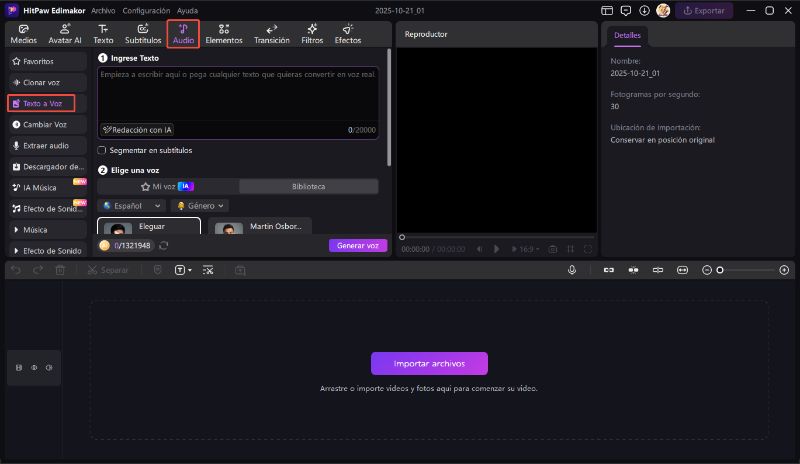Screen dimensions: 800x464
Task: Click the refresh credits icon
Action: [163, 245]
